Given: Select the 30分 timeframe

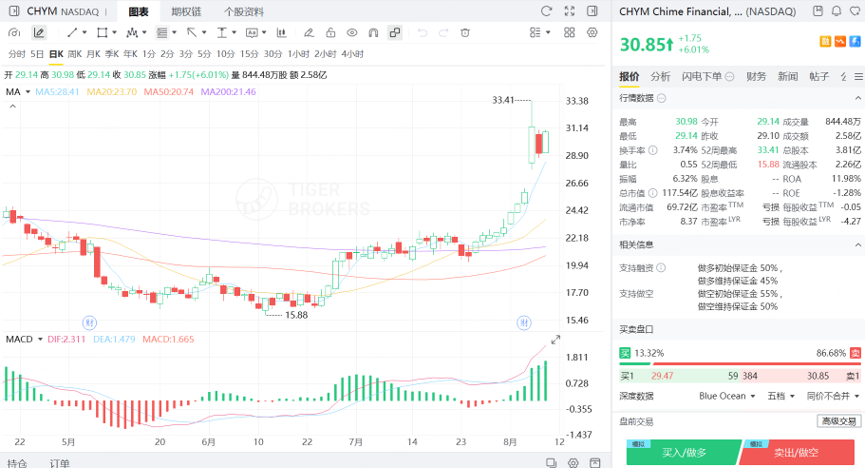Looking at the screenshot, I should 273,54.
